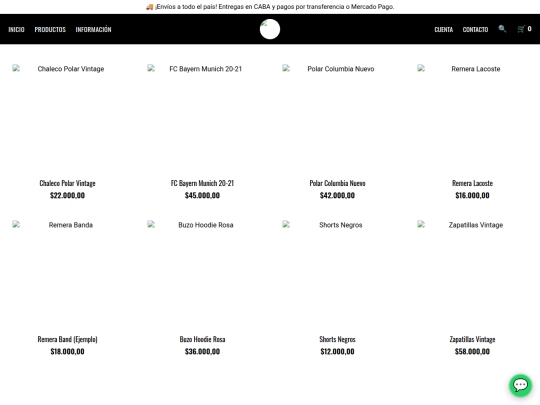Image resolution: width=540 pixels, height=405 pixels.
Task: Click the FC Bayern Munich 20-21 title link
Action: coord(202,183)
